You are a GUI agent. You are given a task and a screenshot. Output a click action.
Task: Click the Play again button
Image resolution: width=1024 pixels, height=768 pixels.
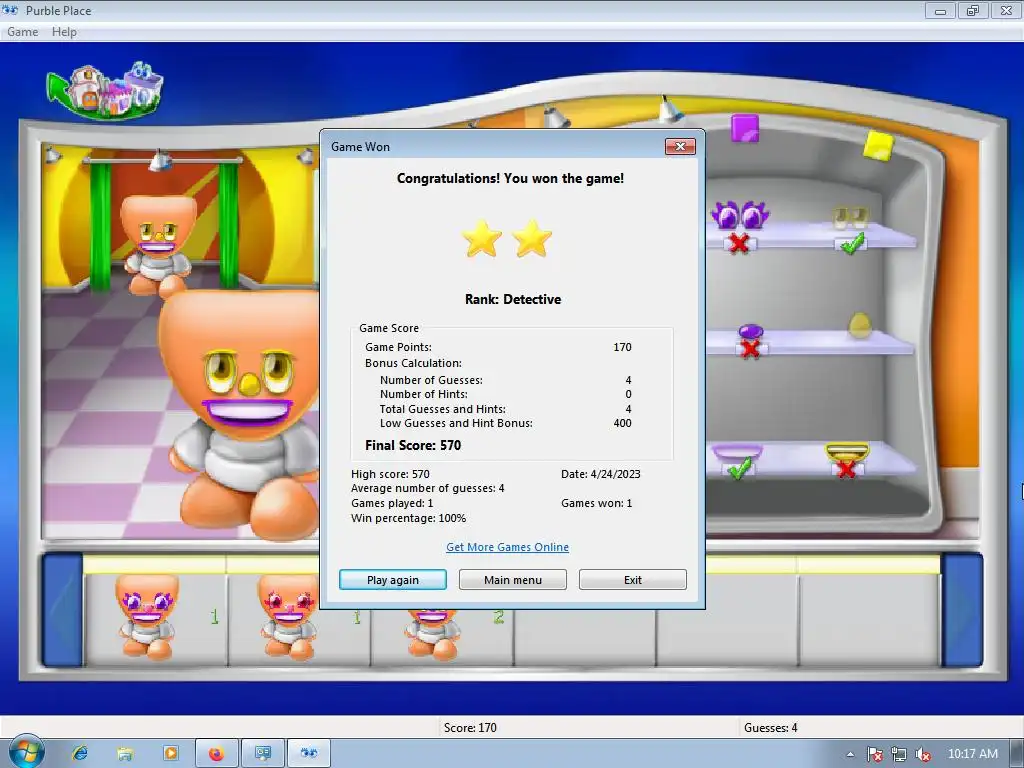coord(392,580)
